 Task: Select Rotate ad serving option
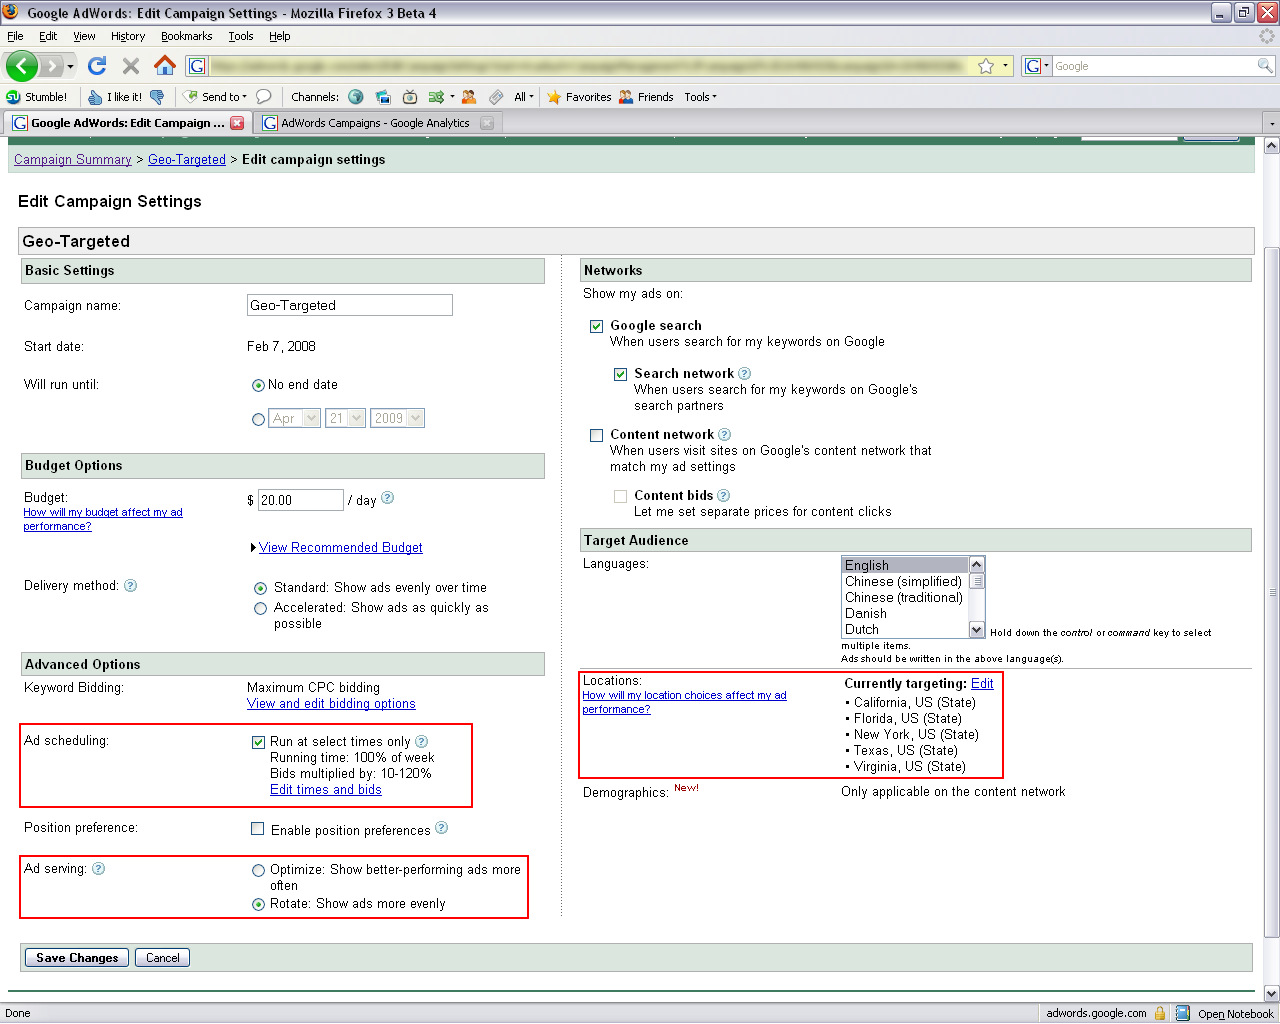coord(258,904)
